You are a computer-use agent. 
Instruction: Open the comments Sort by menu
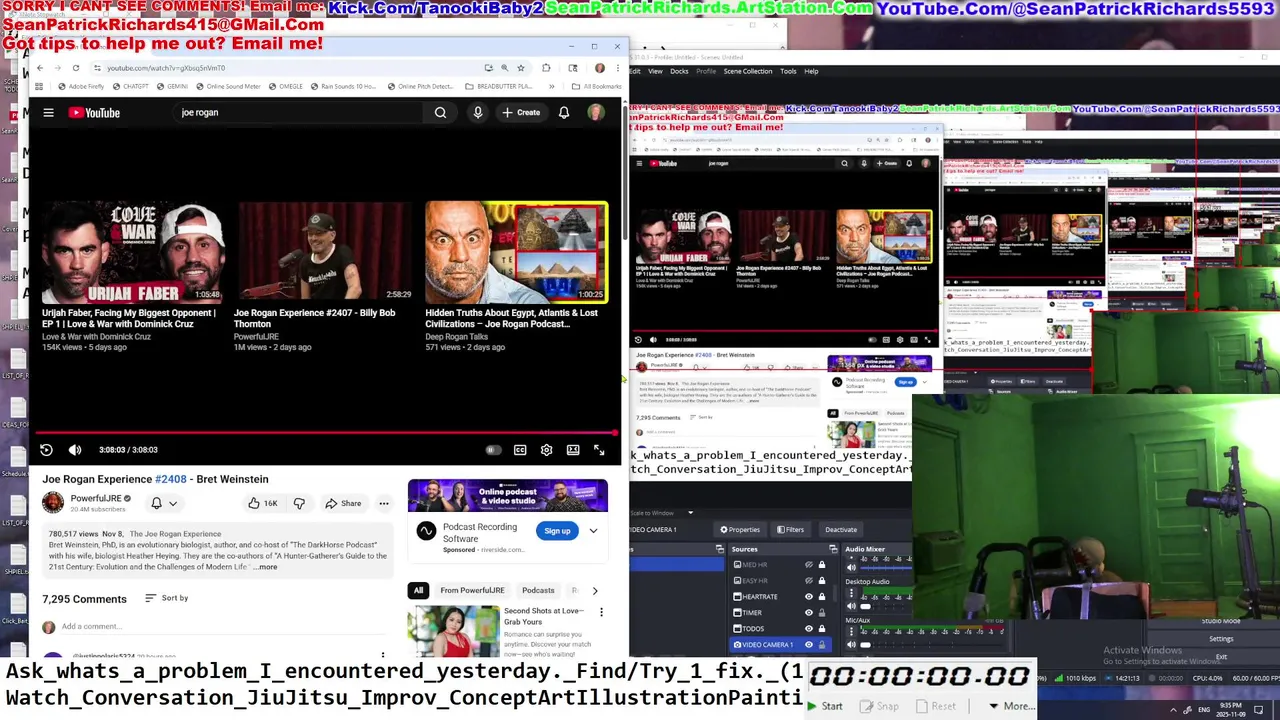[167, 598]
